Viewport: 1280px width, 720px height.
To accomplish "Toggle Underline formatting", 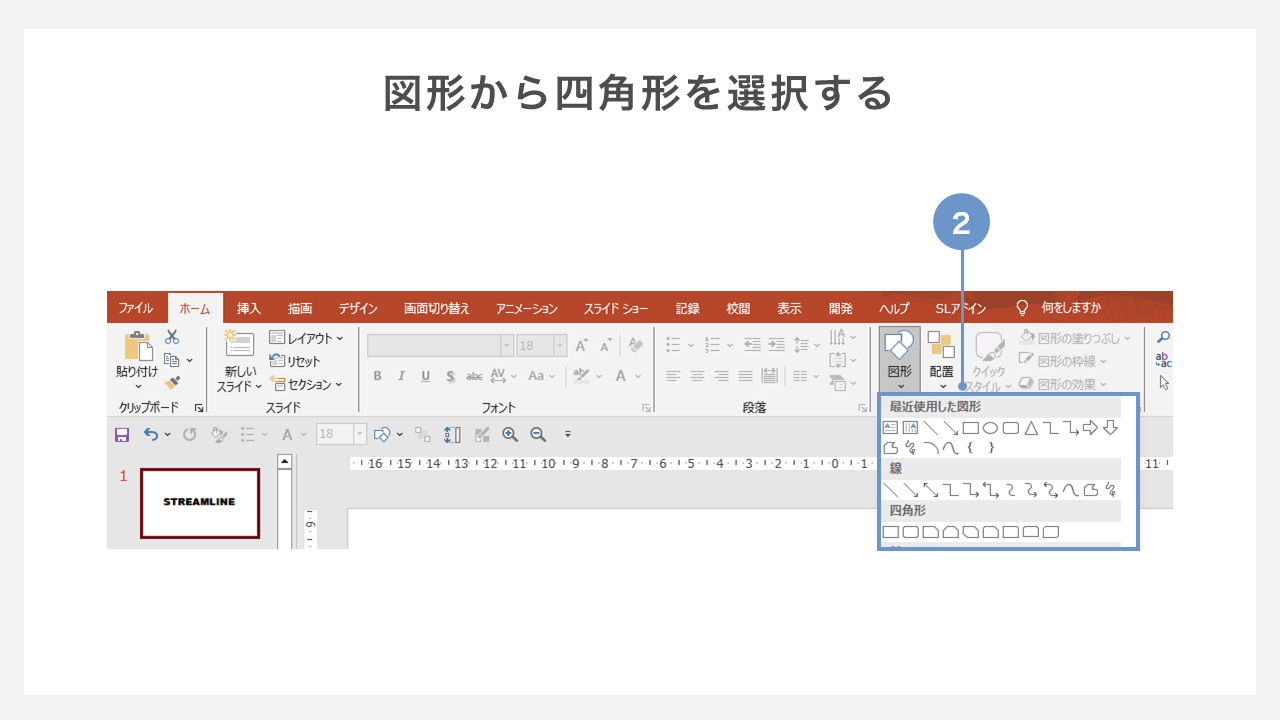I will point(425,376).
